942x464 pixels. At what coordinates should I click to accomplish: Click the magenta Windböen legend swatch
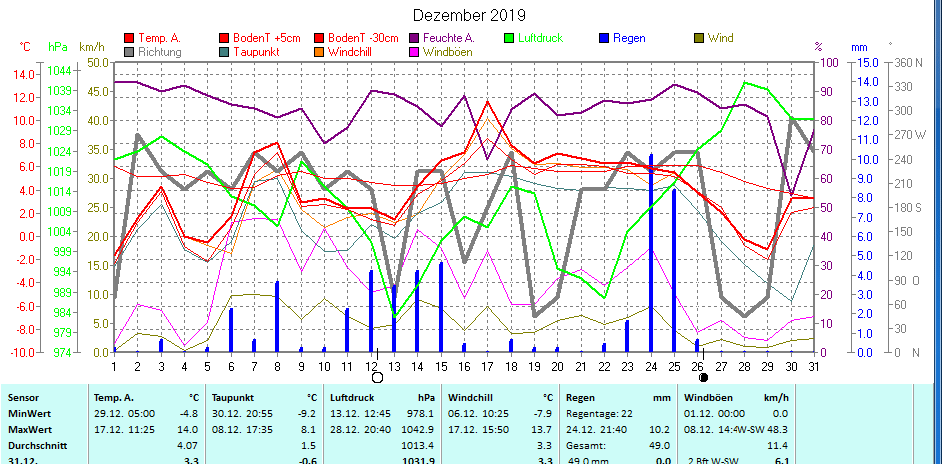[x=413, y=52]
